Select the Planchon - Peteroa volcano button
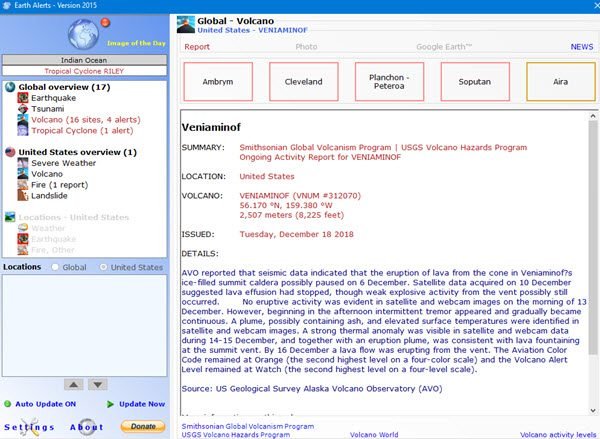 click(x=390, y=82)
